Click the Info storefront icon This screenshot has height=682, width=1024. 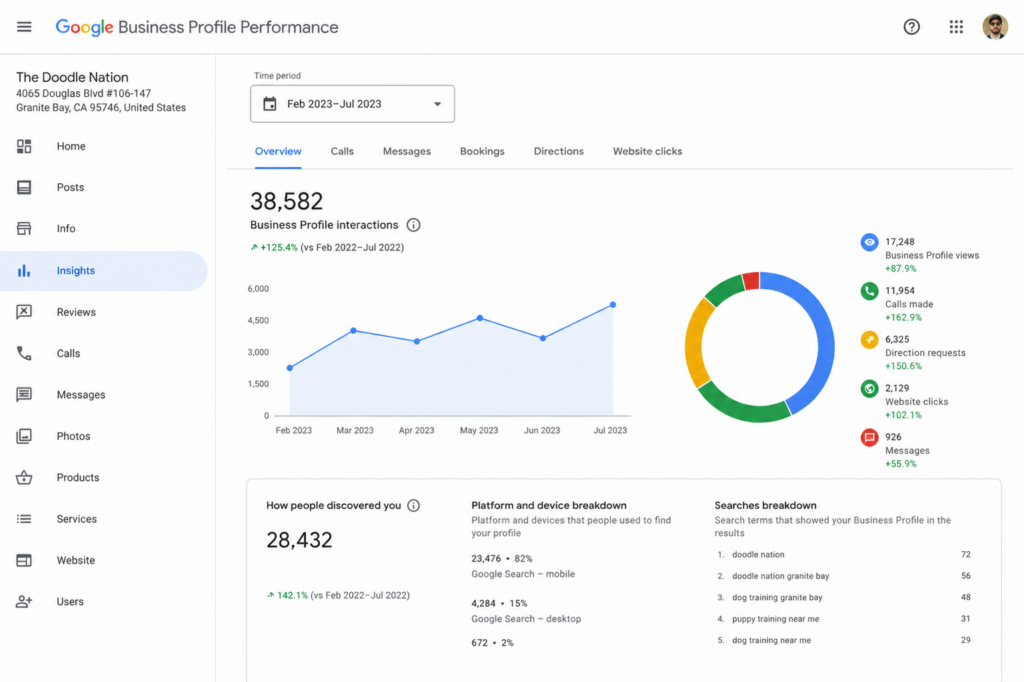[x=24, y=229]
